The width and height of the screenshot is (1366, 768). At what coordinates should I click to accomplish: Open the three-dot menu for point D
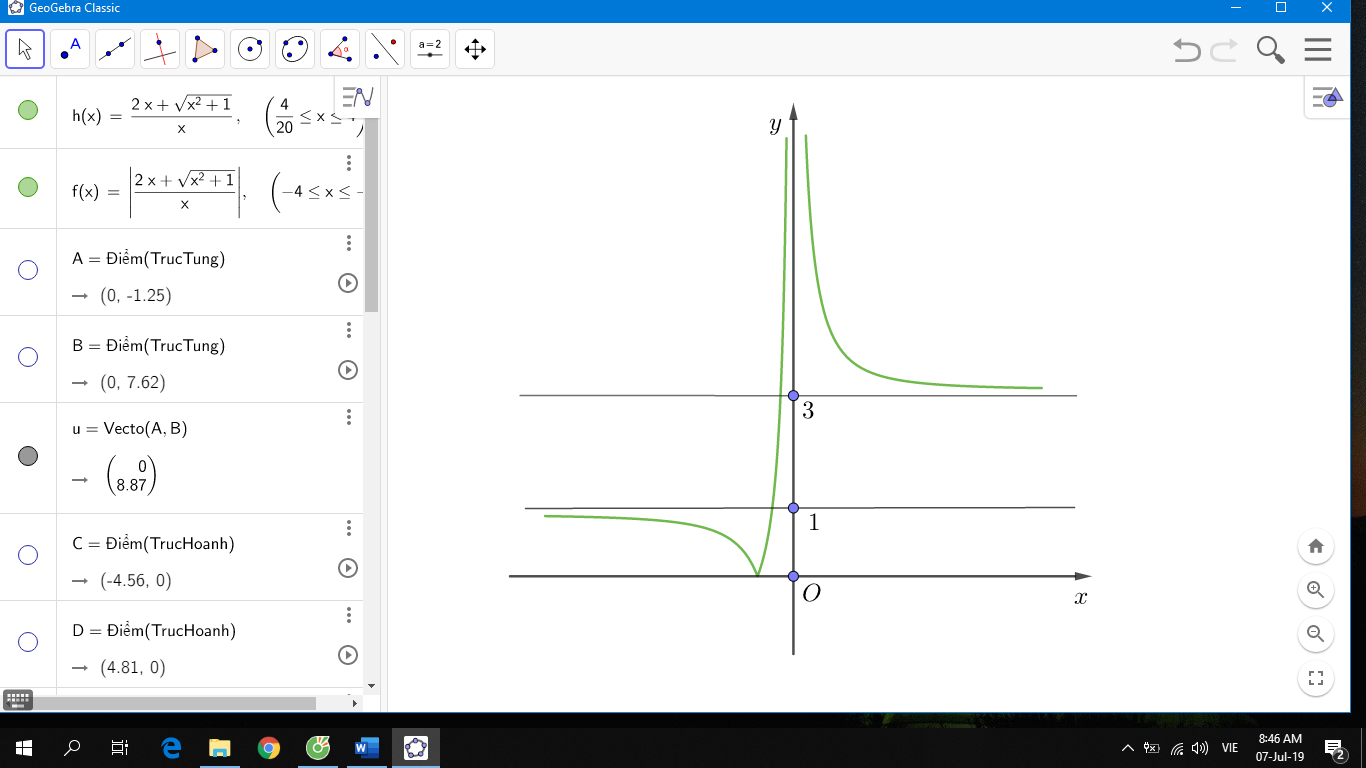click(349, 615)
